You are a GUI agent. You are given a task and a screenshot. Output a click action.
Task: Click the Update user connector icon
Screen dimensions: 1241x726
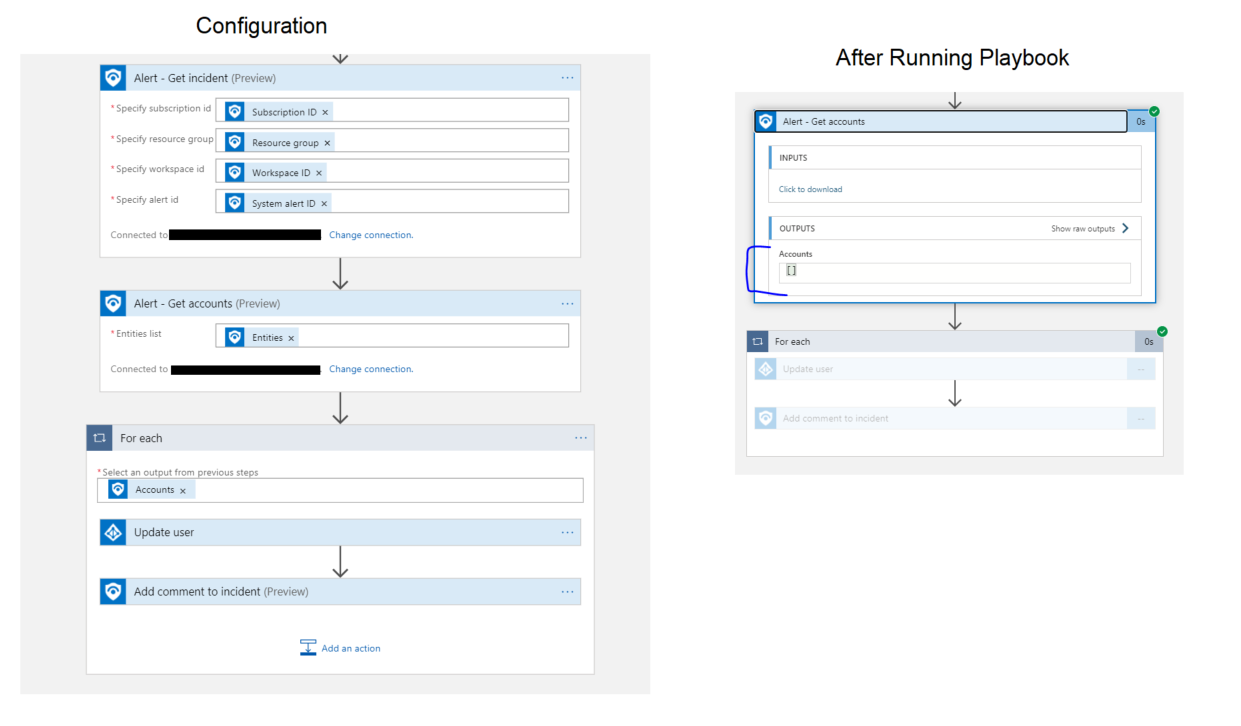click(113, 532)
